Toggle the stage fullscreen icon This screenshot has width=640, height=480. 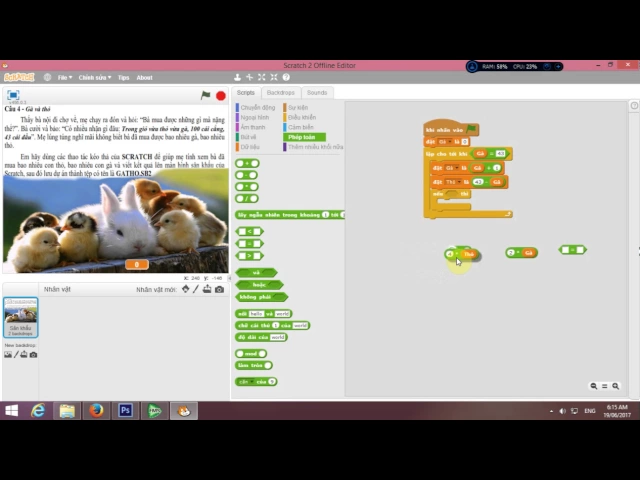tap(13, 95)
